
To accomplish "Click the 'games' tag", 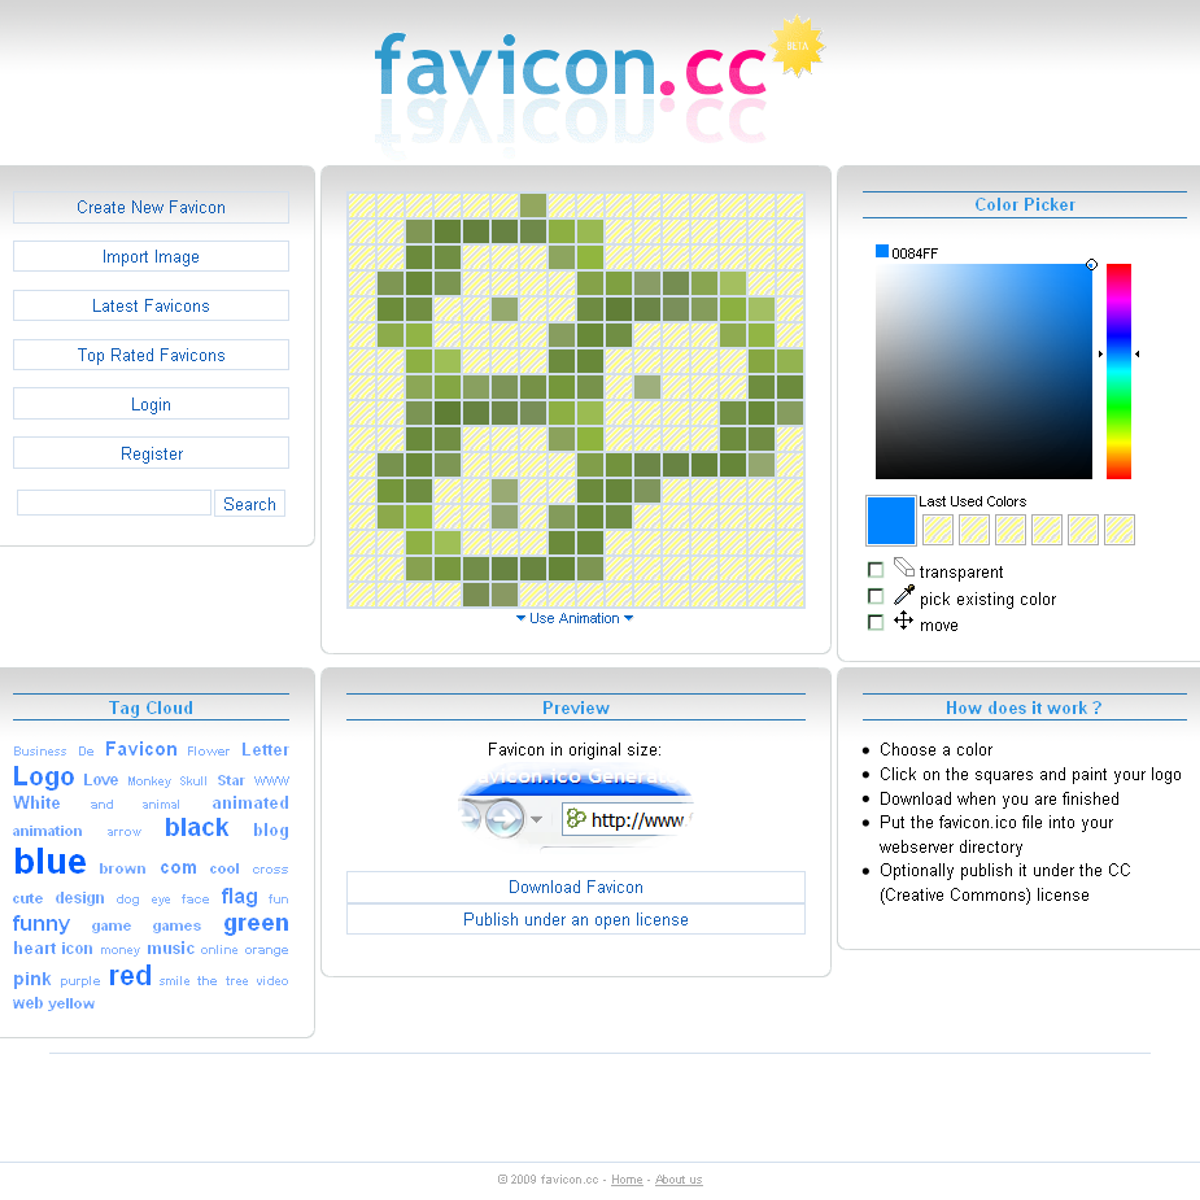I will (177, 926).
